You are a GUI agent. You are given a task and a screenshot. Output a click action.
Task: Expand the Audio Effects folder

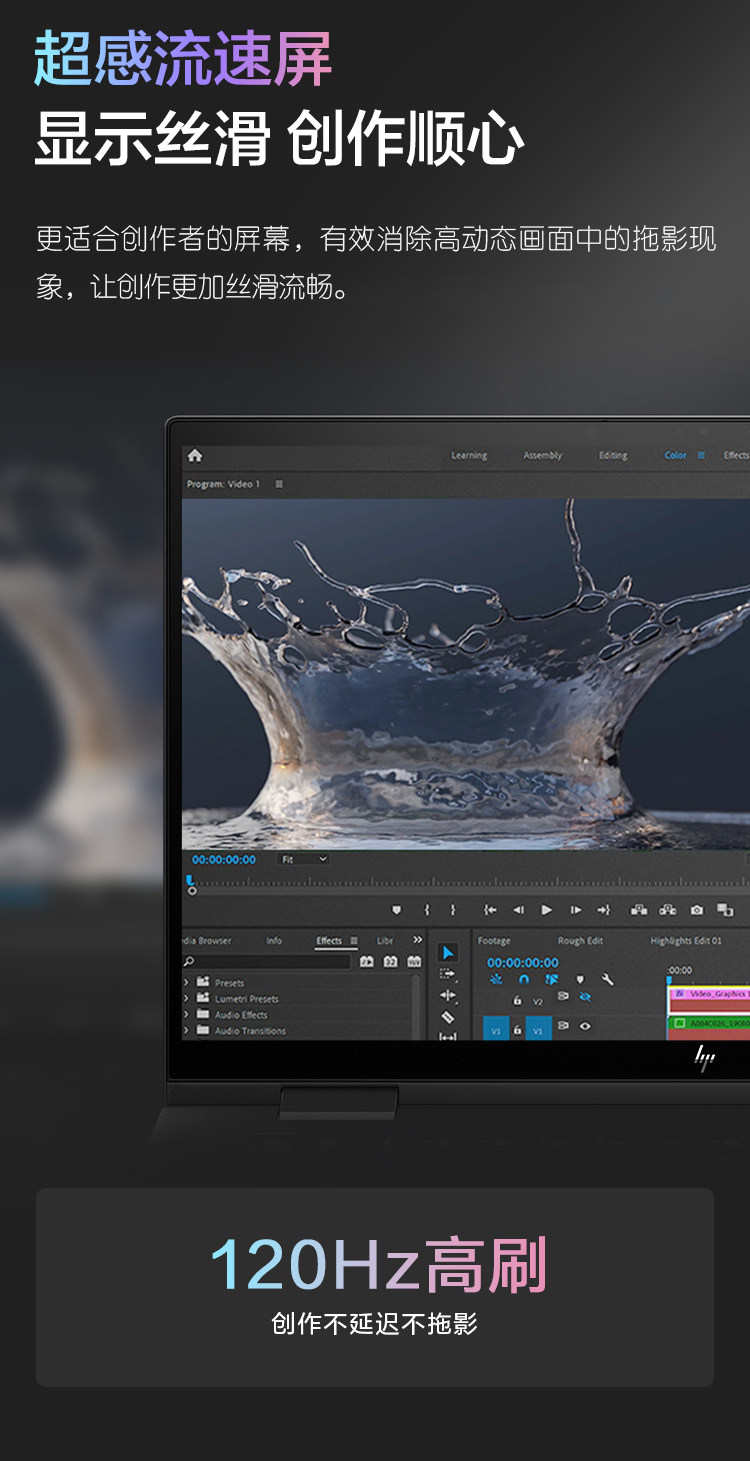[x=186, y=1014]
